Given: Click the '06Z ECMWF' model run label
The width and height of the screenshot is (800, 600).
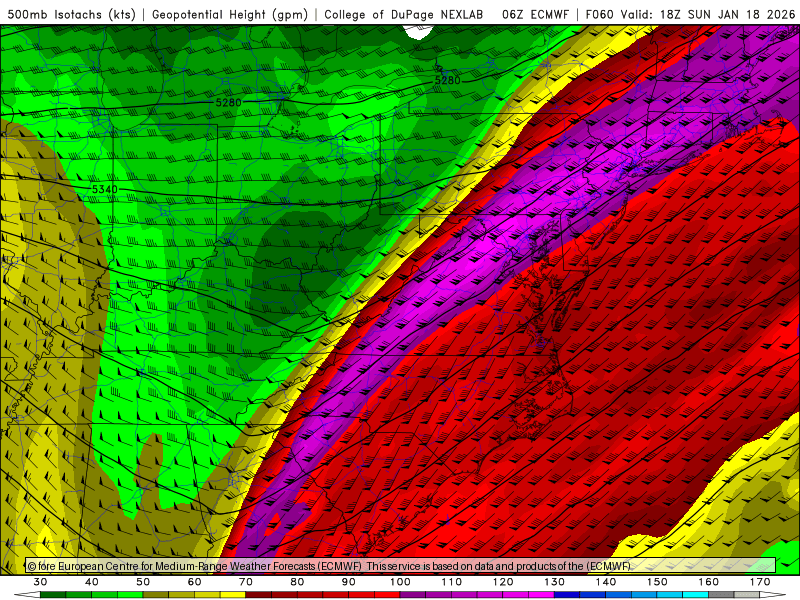Looking at the screenshot, I should [x=535, y=14].
